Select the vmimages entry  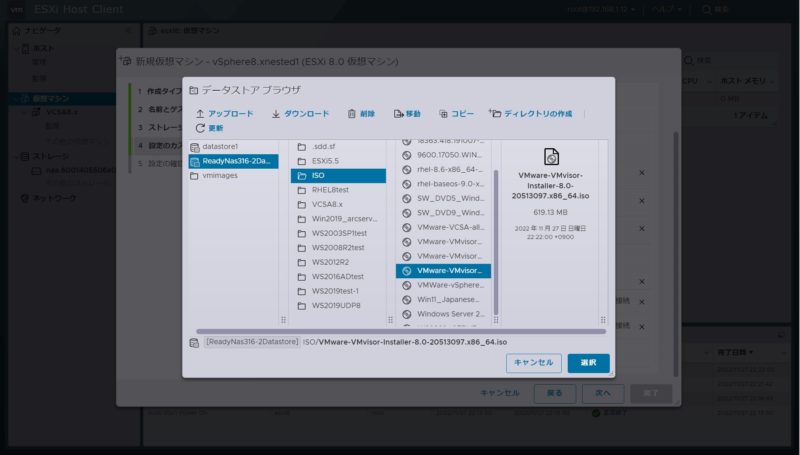(233, 175)
